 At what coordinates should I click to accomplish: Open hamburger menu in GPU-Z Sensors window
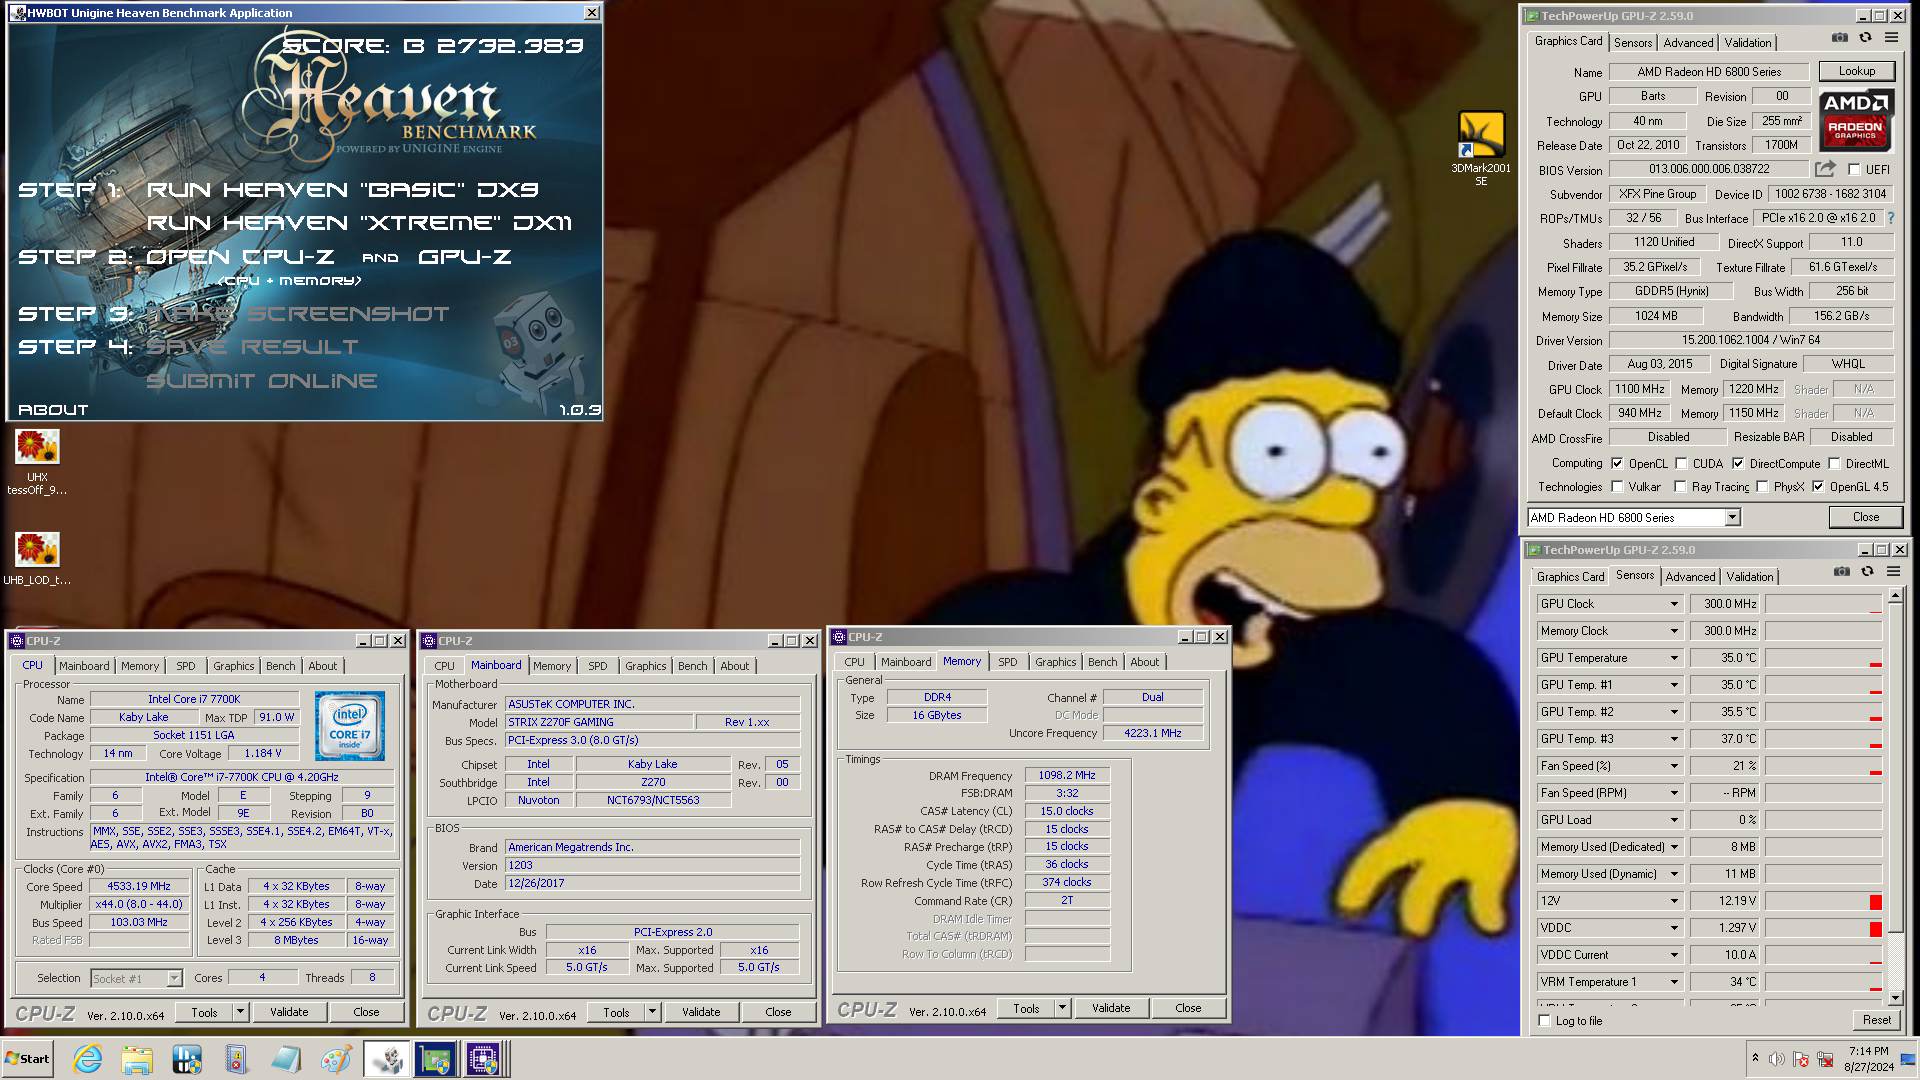point(1893,572)
